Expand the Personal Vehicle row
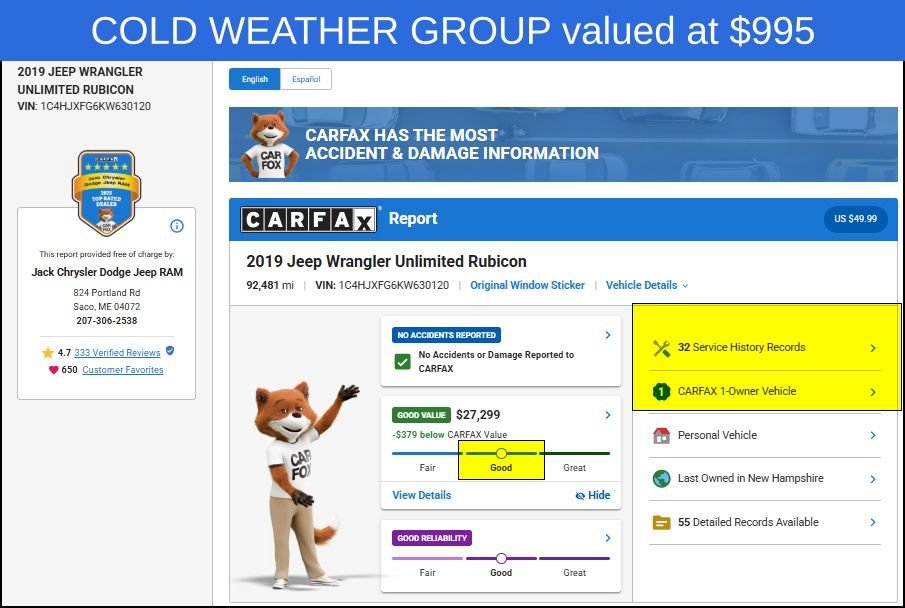Viewport: 905px width, 608px height. (x=765, y=435)
